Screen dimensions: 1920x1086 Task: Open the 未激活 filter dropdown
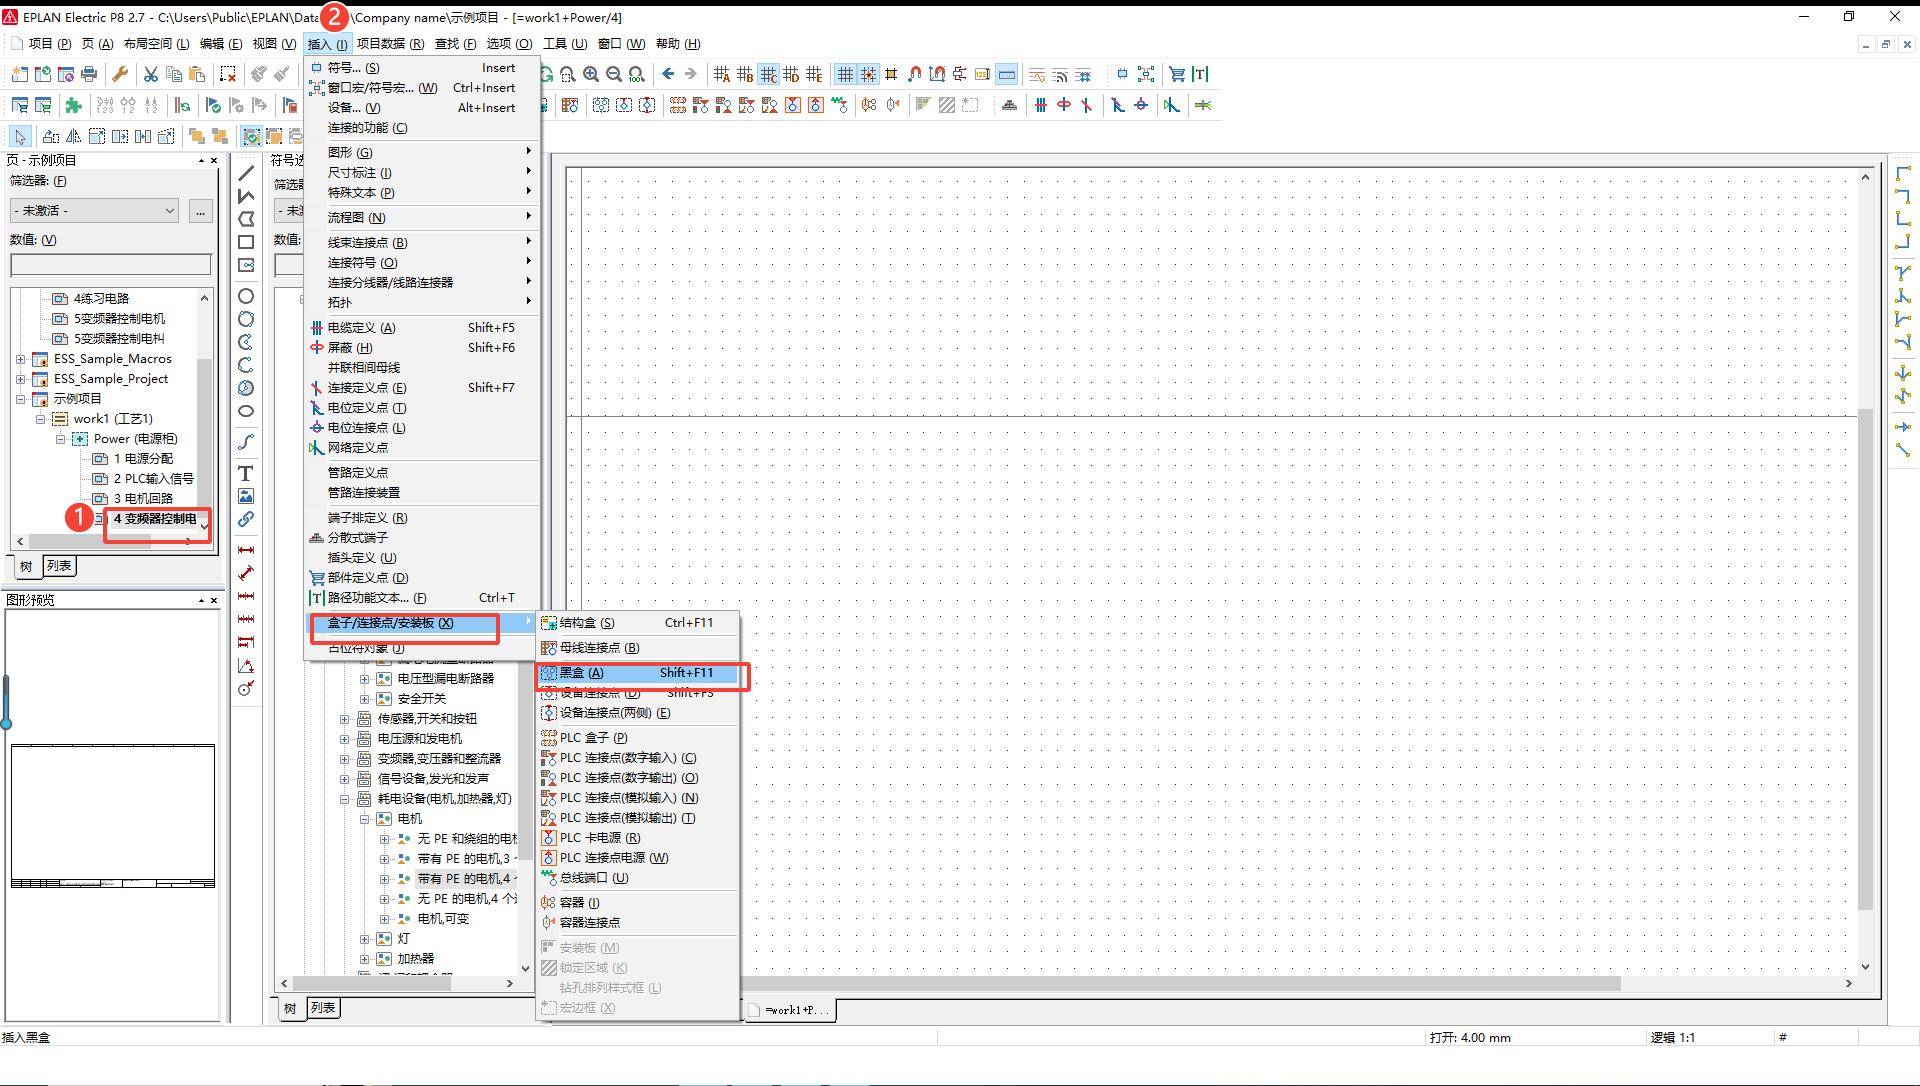(94, 210)
